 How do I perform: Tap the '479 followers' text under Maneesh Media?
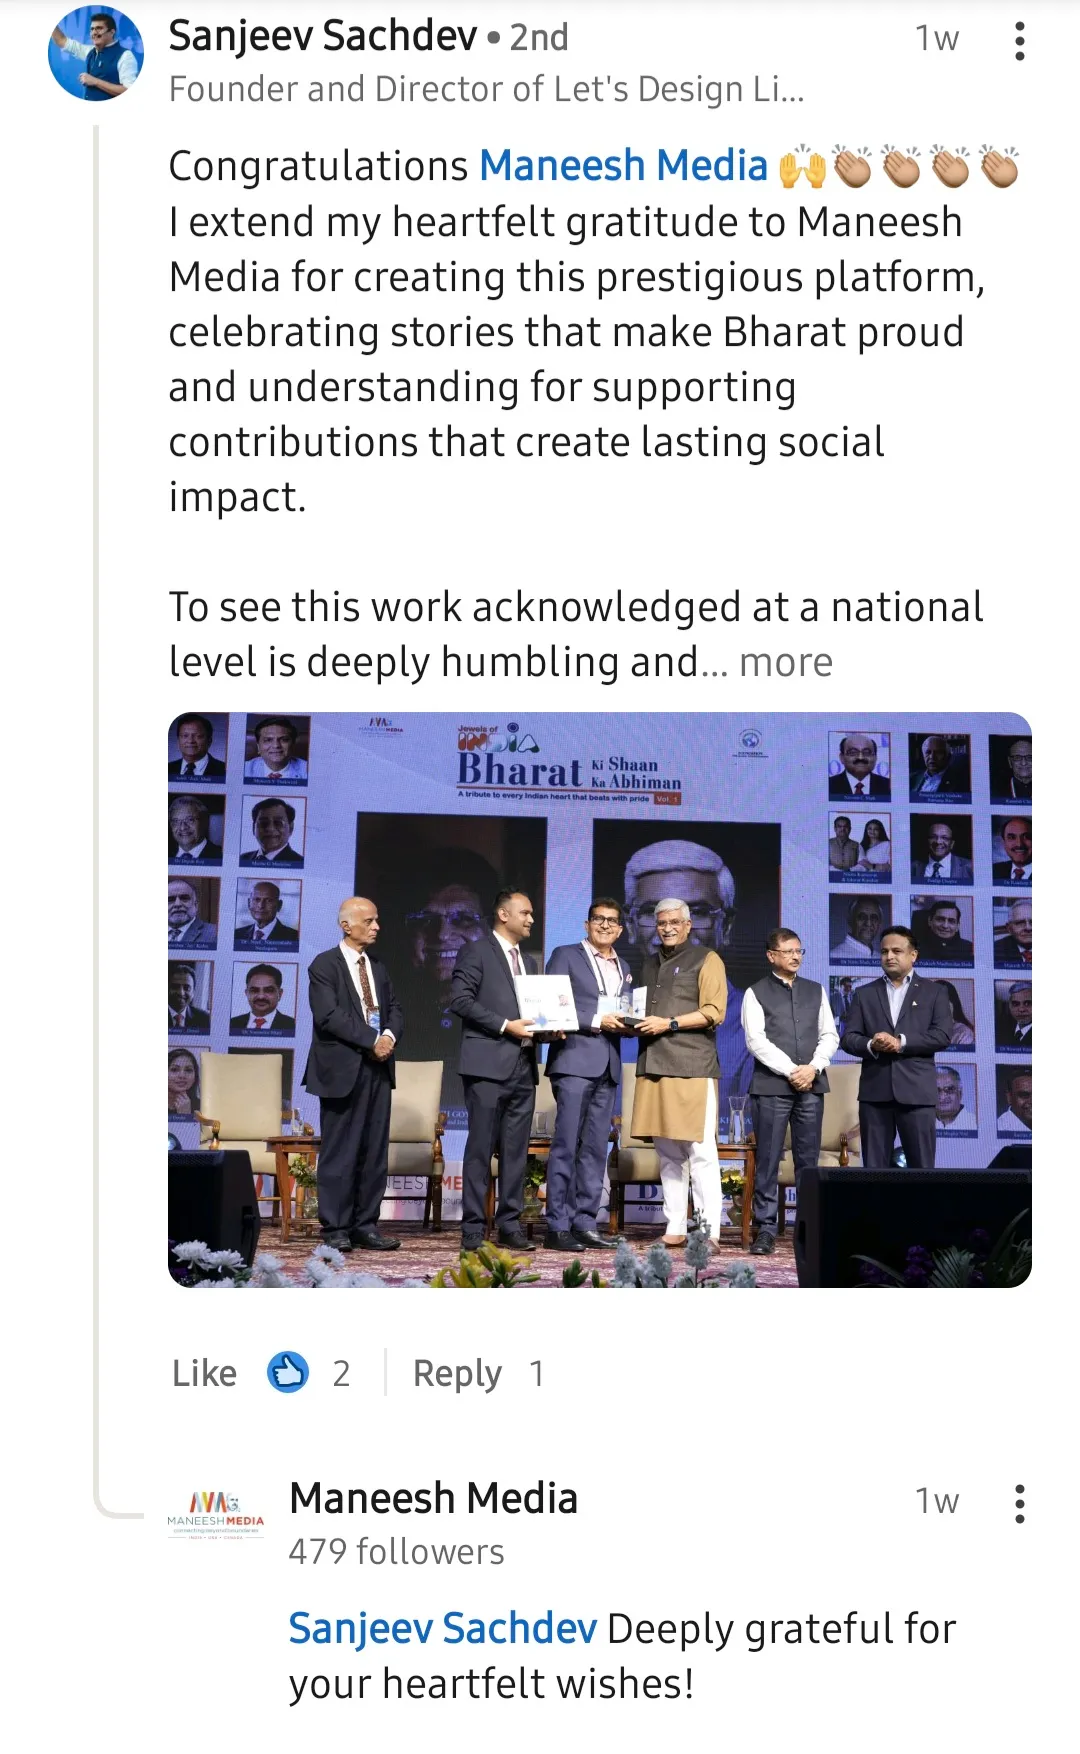pyautogui.click(x=396, y=1552)
